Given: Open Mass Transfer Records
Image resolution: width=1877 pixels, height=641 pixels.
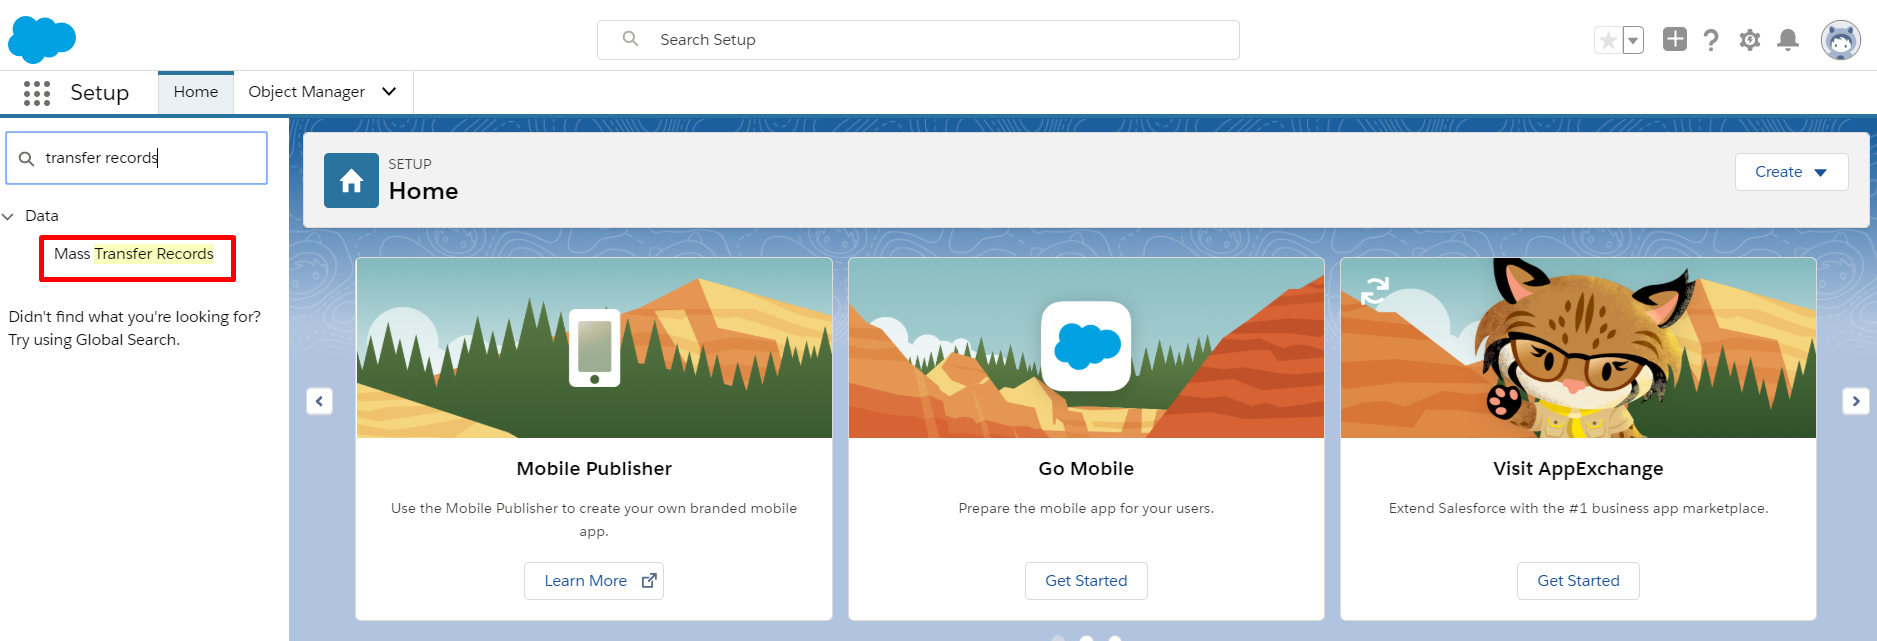Looking at the screenshot, I should pyautogui.click(x=134, y=254).
